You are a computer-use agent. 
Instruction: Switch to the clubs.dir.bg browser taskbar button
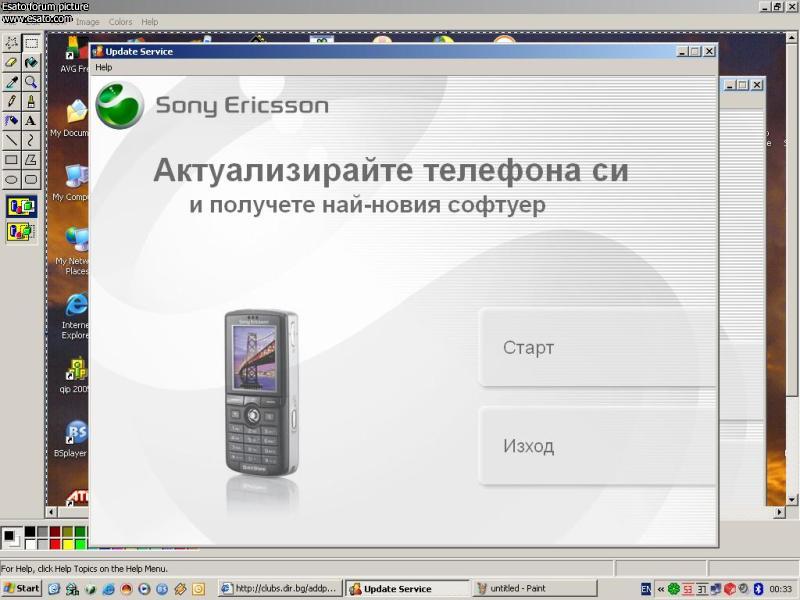click(280, 588)
